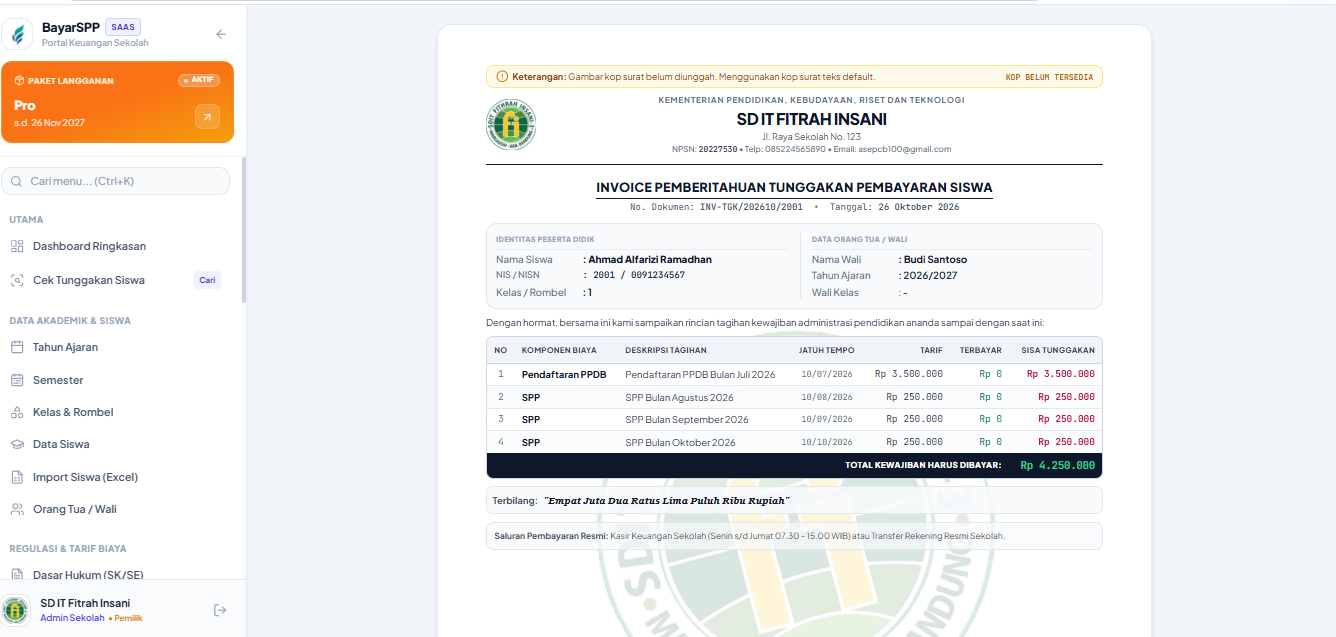The height and width of the screenshot is (637, 1336).
Task: Click the Cari badge next to Cek Tunggakan
Action: (207, 280)
